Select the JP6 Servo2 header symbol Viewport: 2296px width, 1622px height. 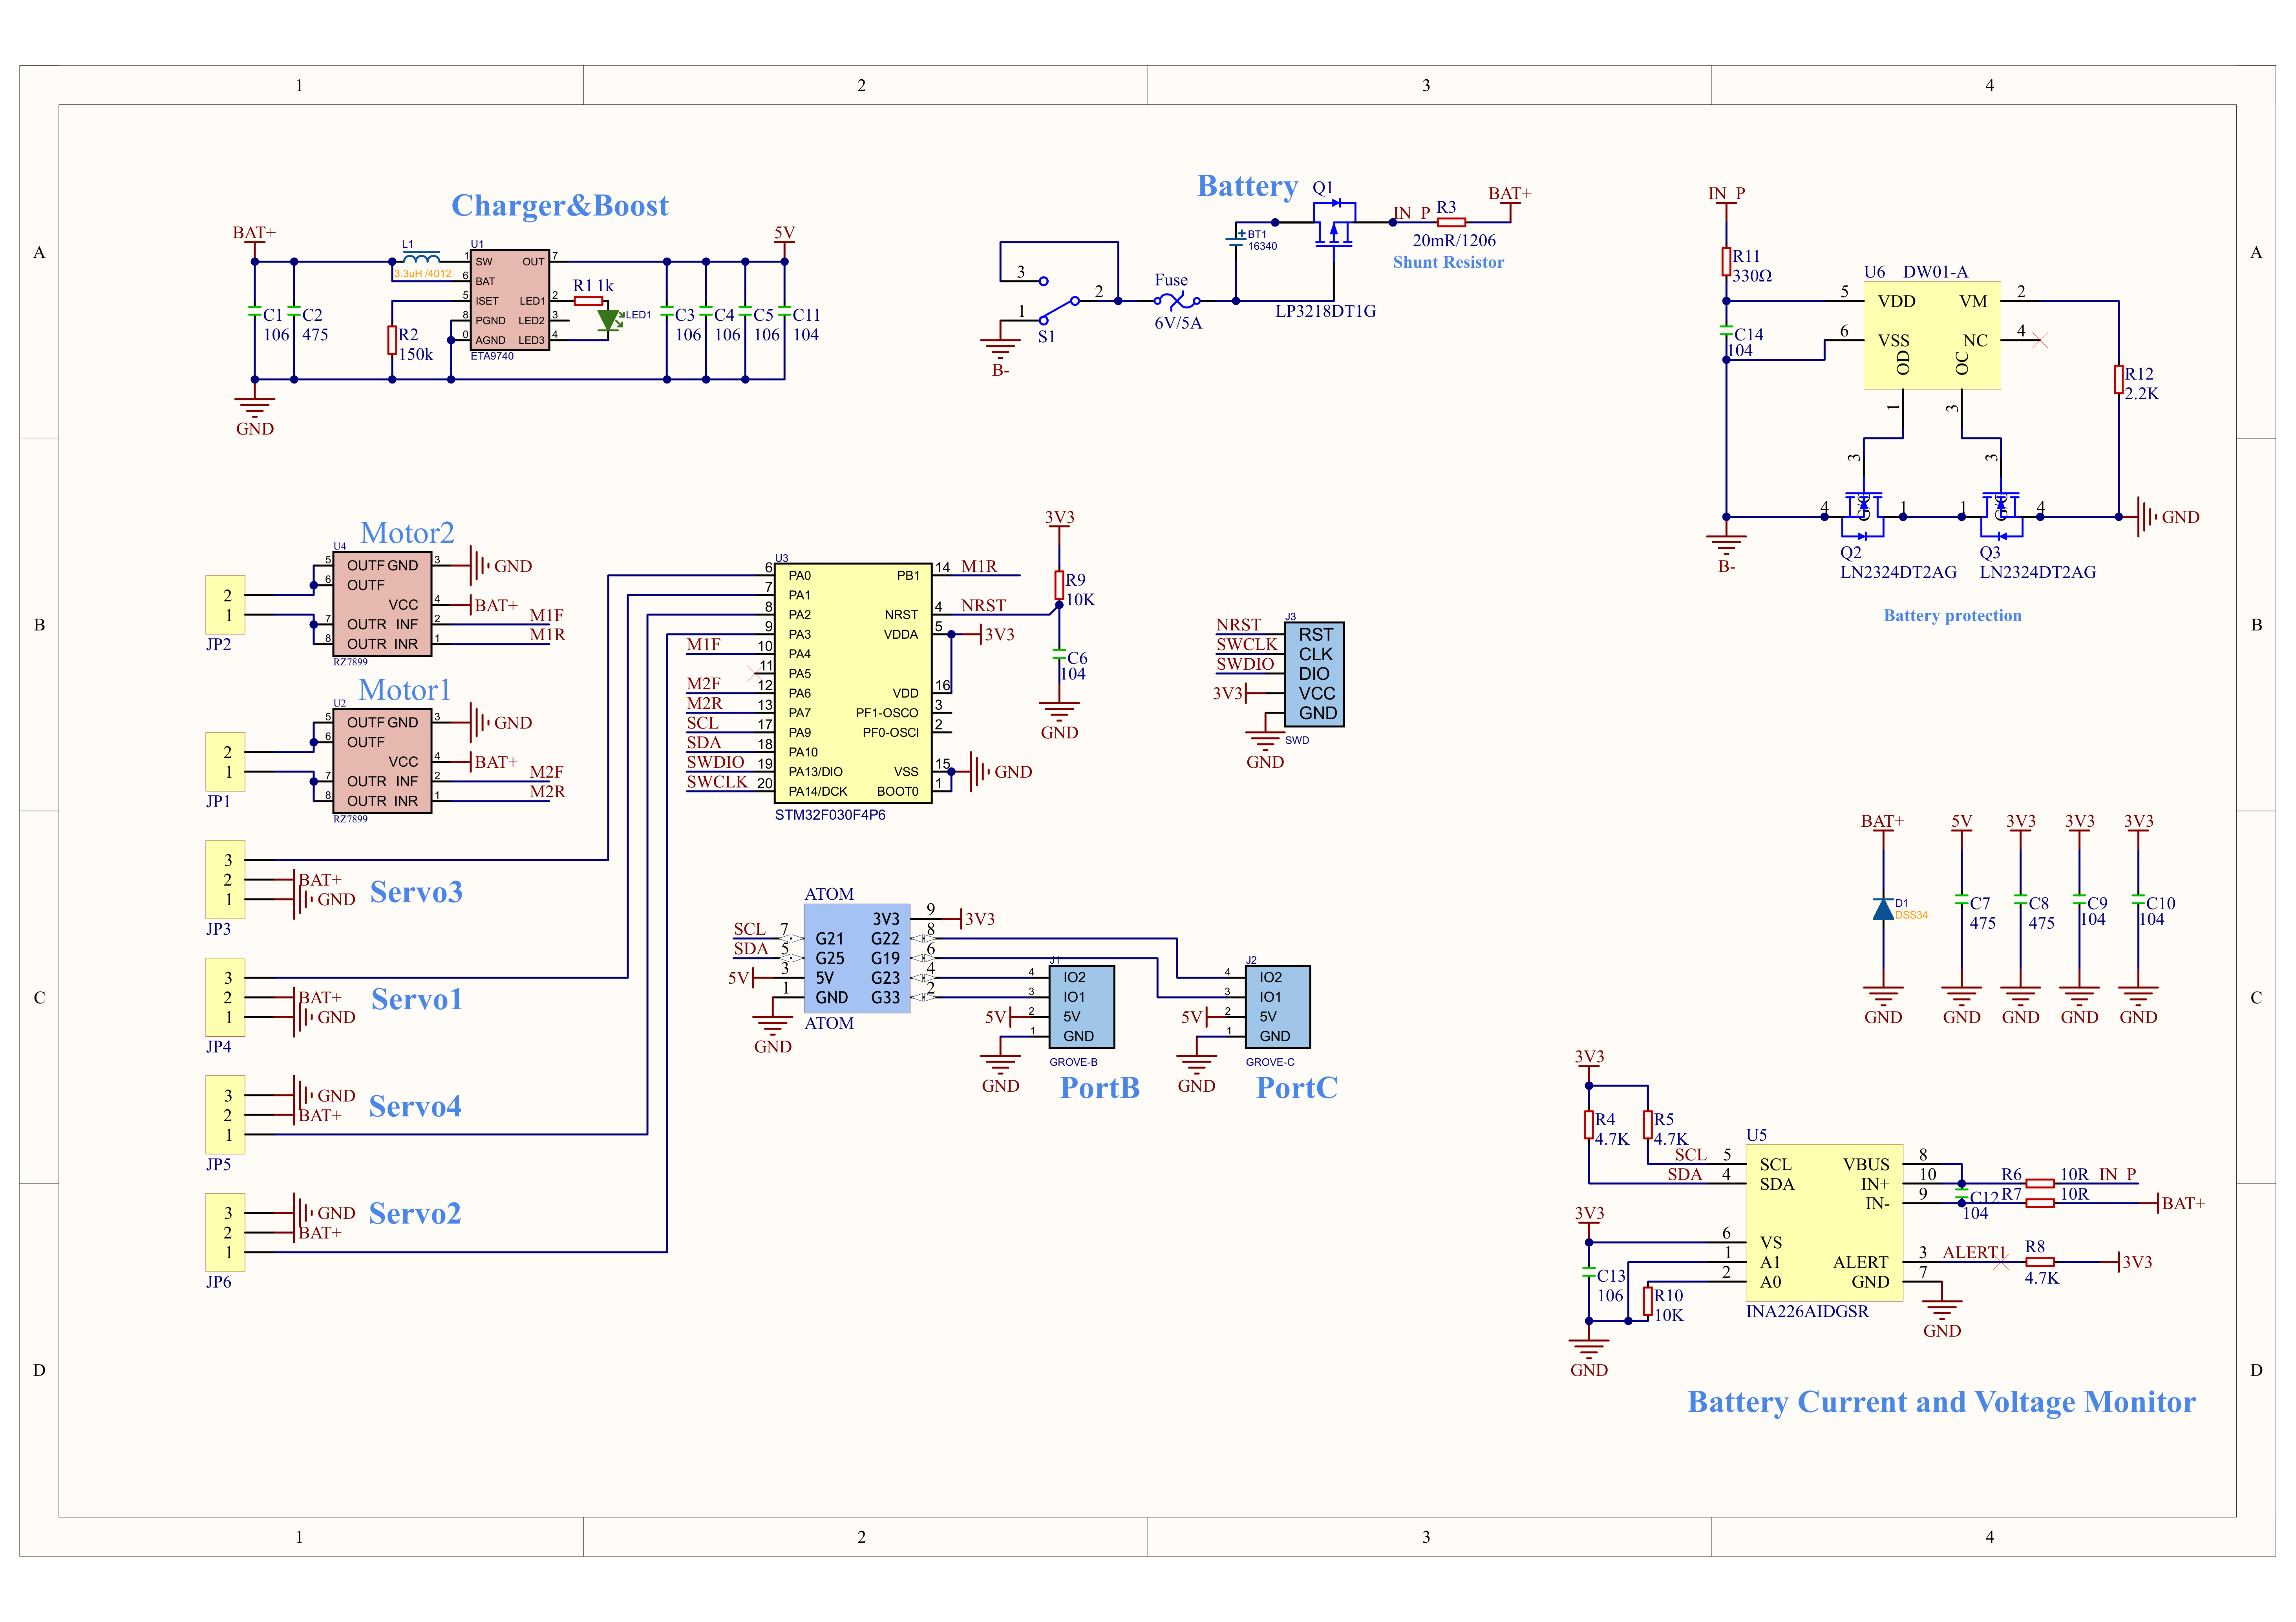[x=225, y=1232]
